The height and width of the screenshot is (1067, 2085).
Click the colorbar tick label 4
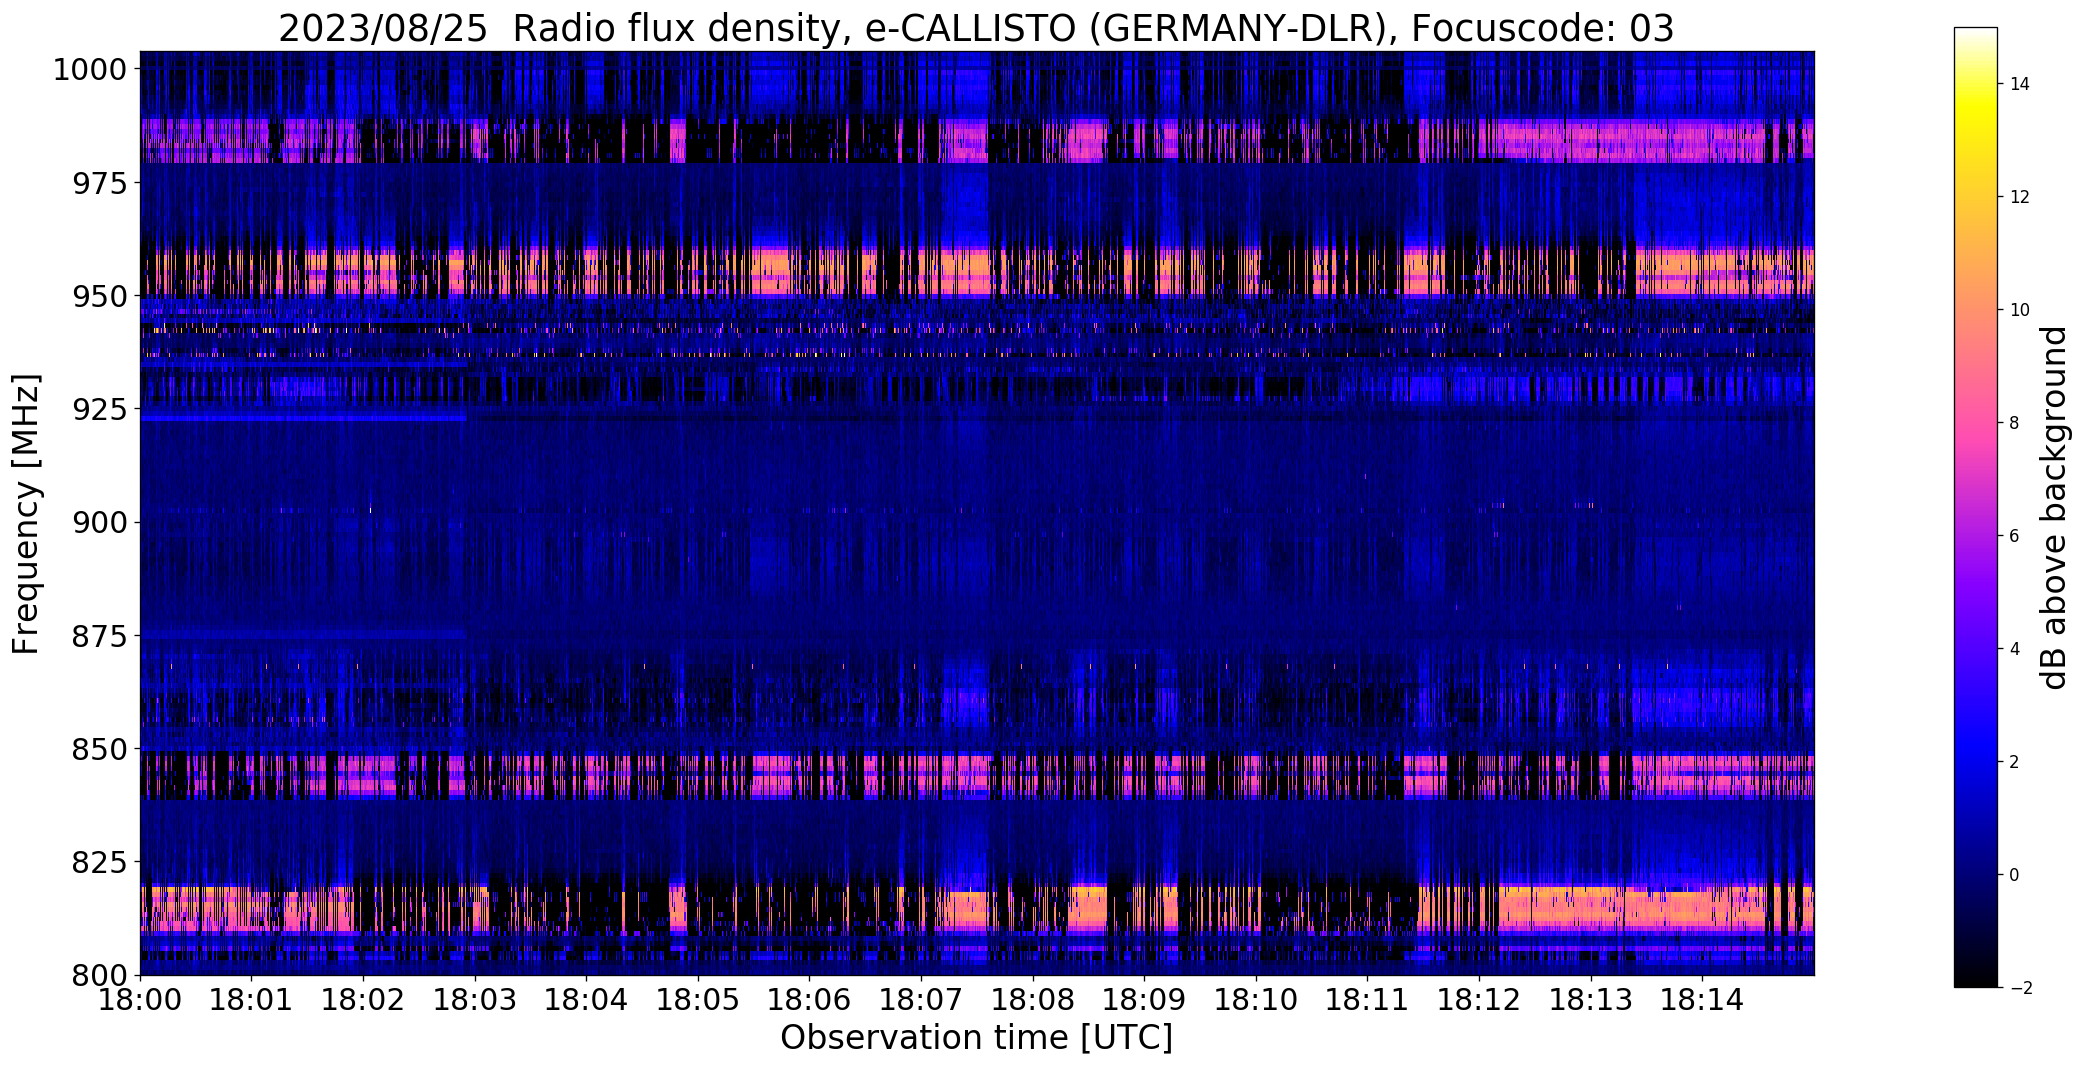click(x=2014, y=649)
